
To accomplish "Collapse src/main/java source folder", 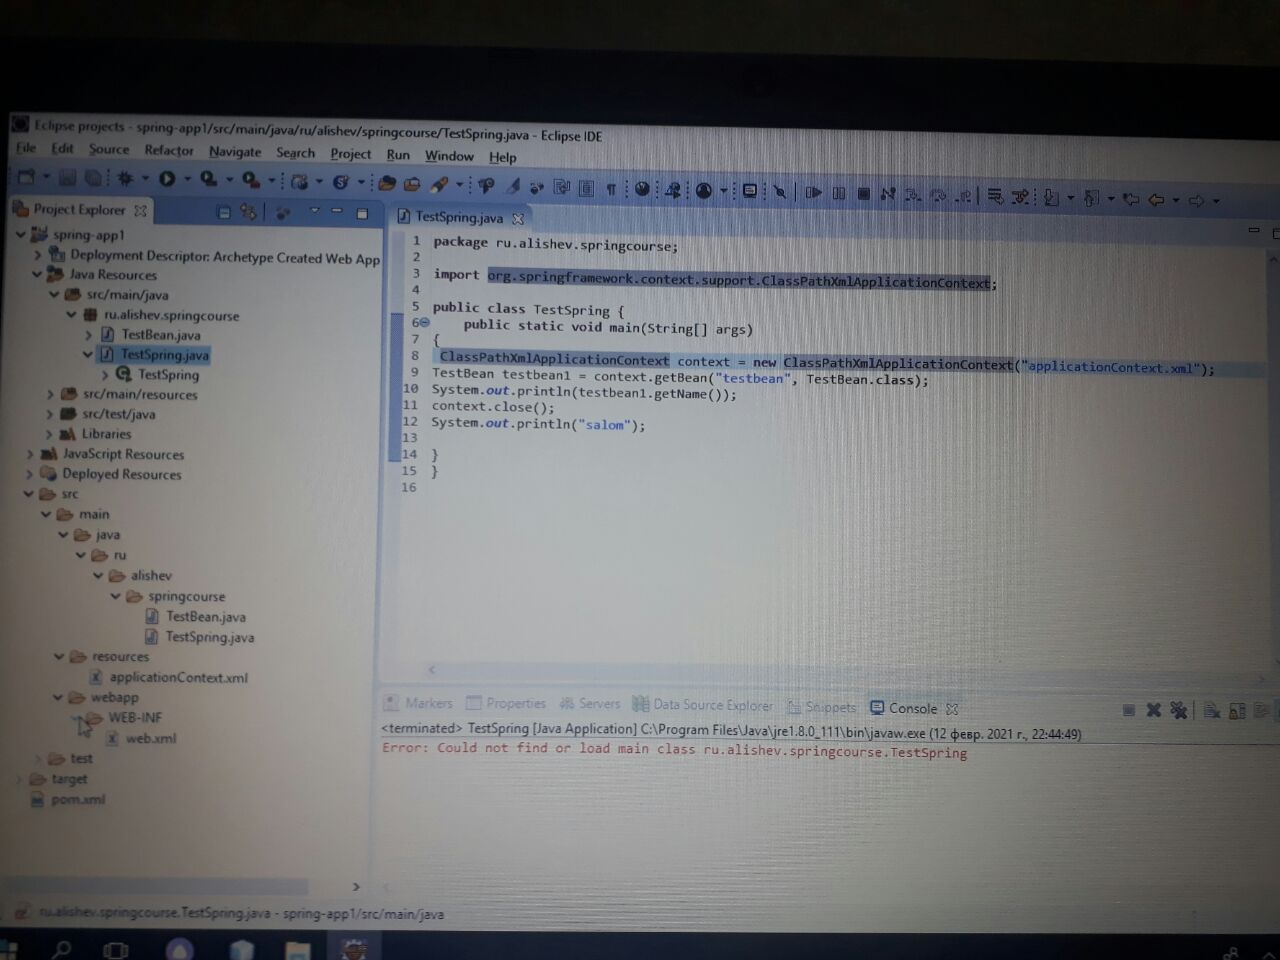I will (54, 294).
